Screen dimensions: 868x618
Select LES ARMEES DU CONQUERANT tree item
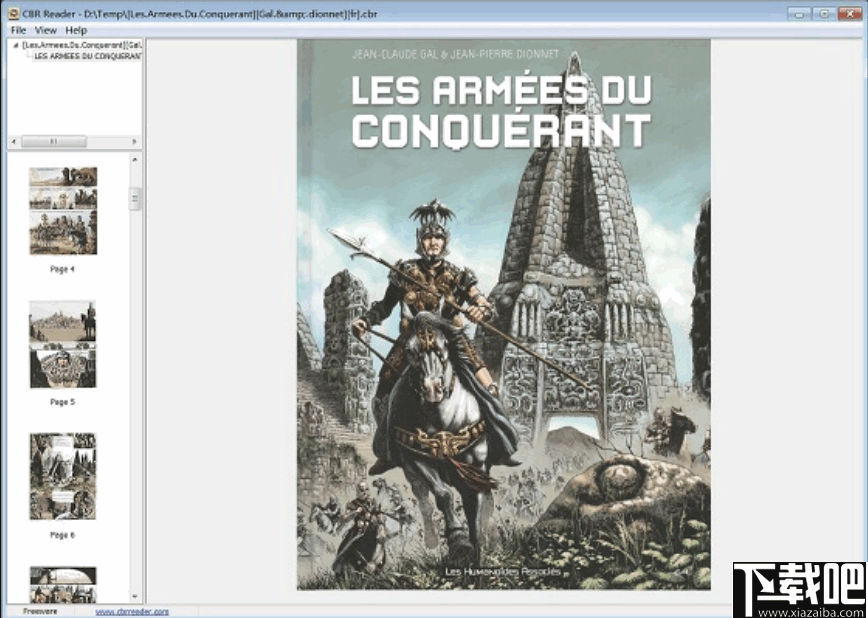87,56
